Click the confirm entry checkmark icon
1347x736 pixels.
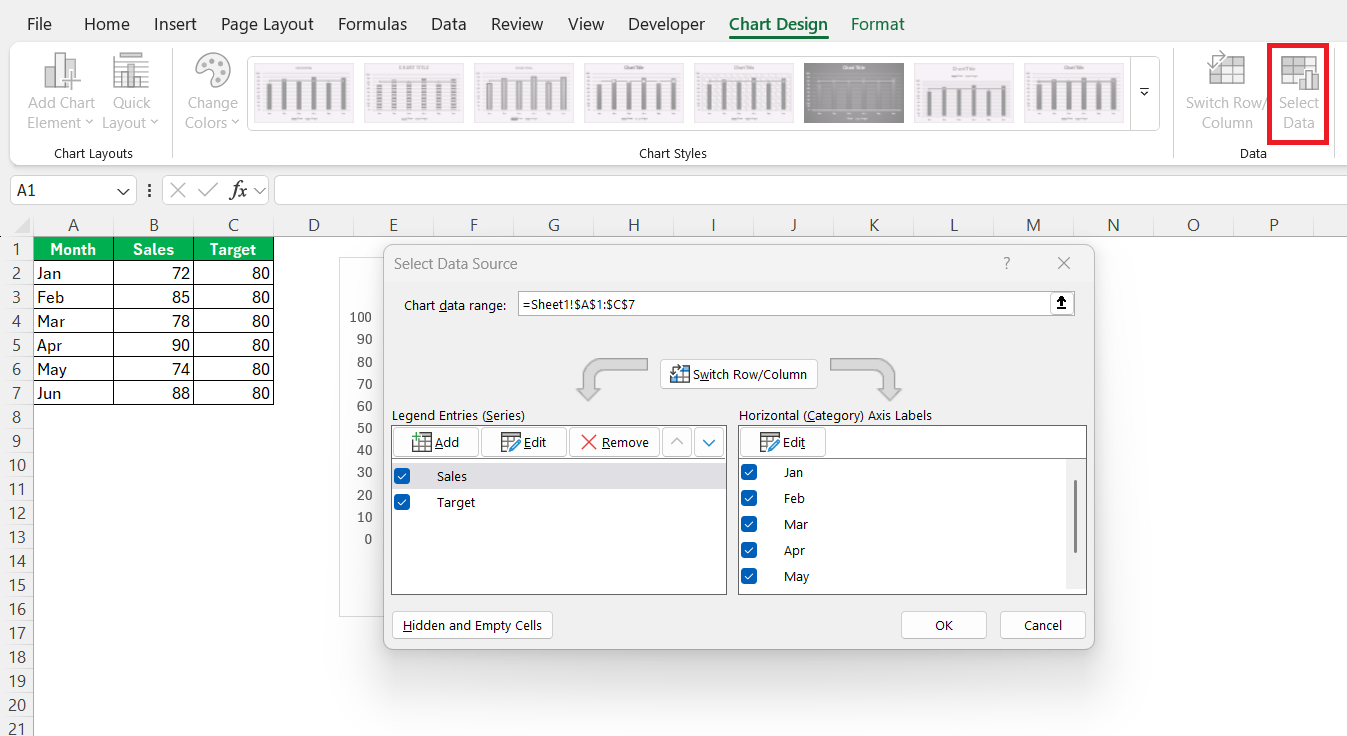pos(208,190)
